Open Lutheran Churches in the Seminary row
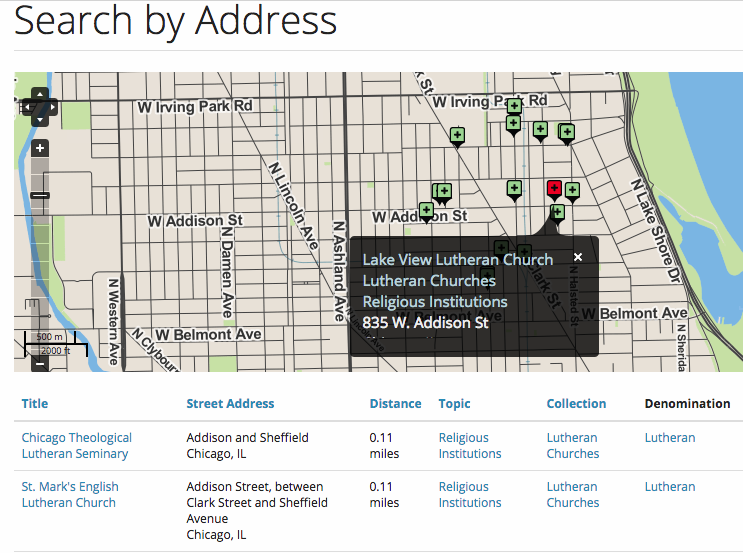Viewport: 743px width, 553px height. (x=573, y=445)
